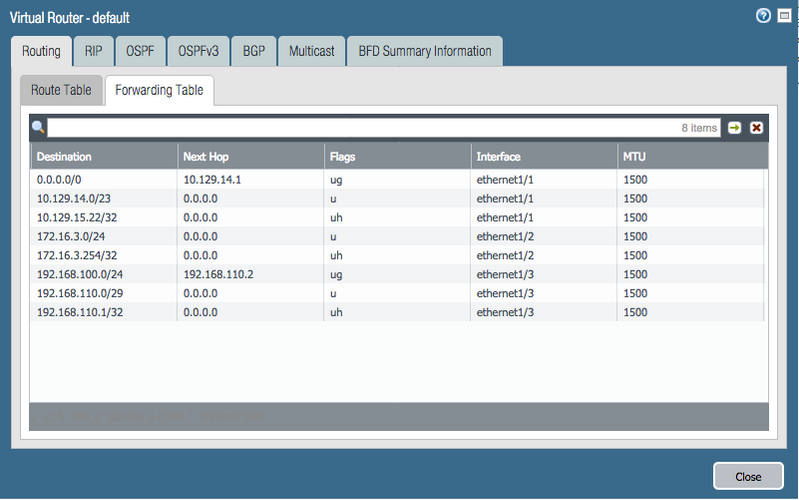Screen dimensions: 799x500
Task: Click the green arrow apply filter icon
Action: click(x=735, y=128)
